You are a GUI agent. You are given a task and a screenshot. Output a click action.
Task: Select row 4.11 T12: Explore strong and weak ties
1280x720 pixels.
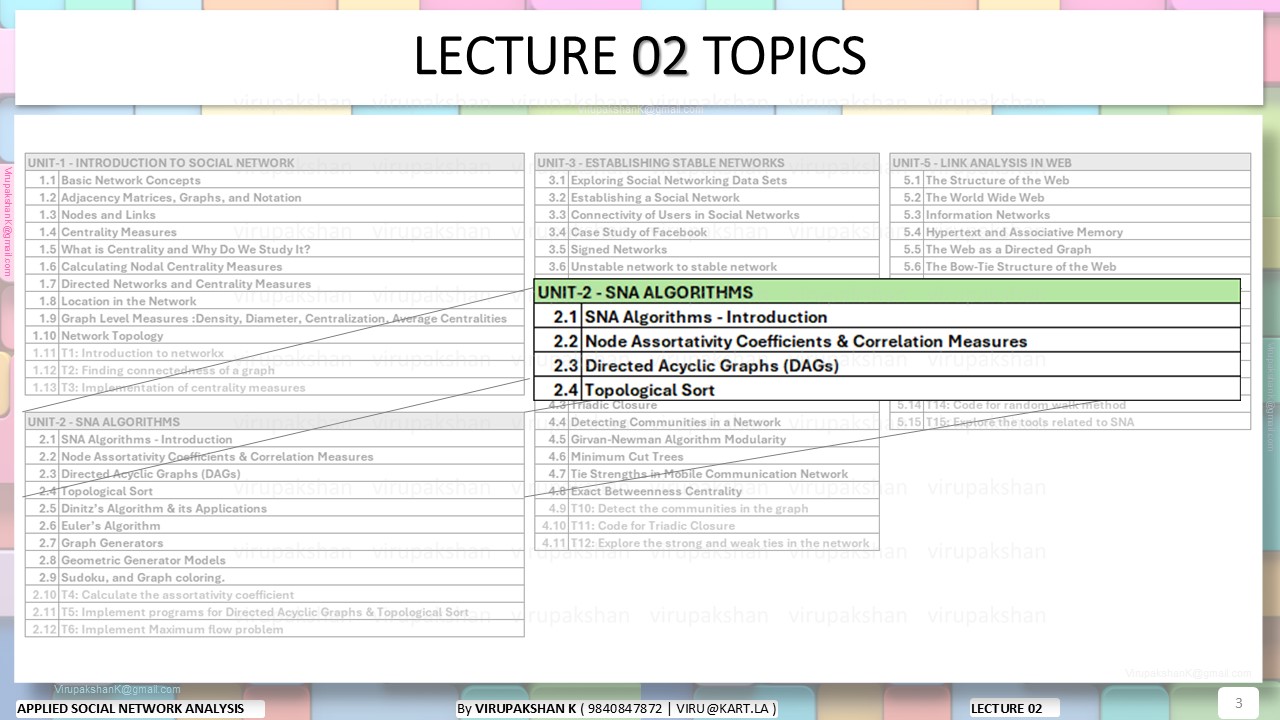(707, 543)
